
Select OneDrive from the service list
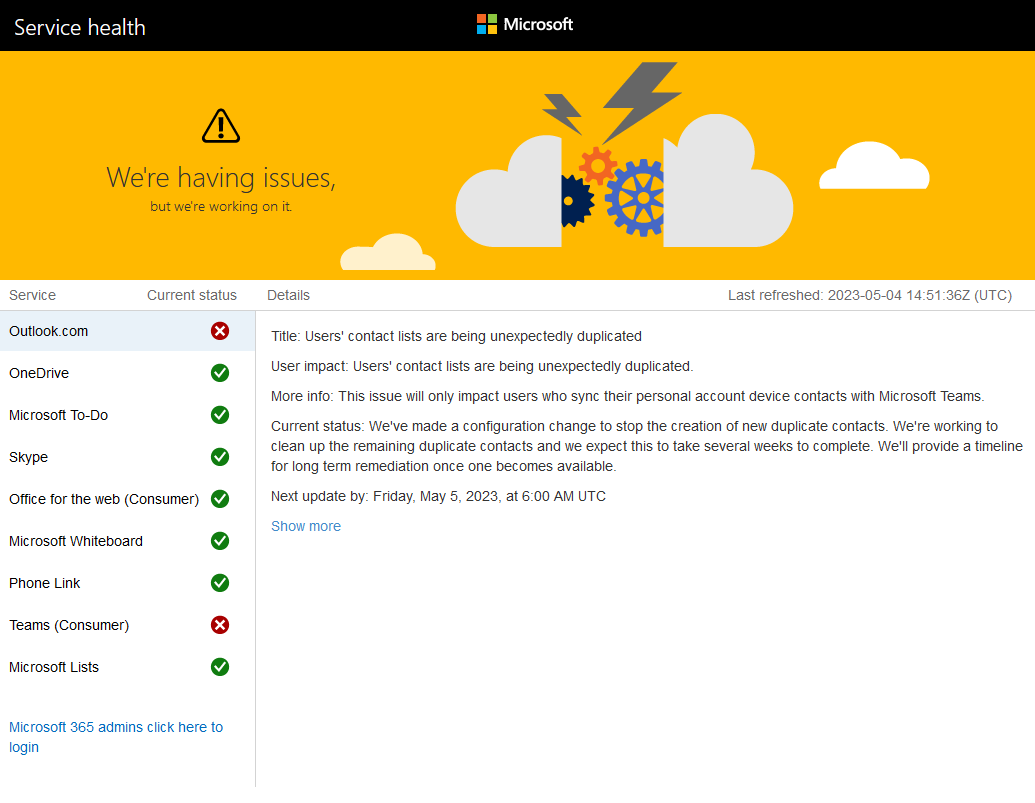pos(39,373)
